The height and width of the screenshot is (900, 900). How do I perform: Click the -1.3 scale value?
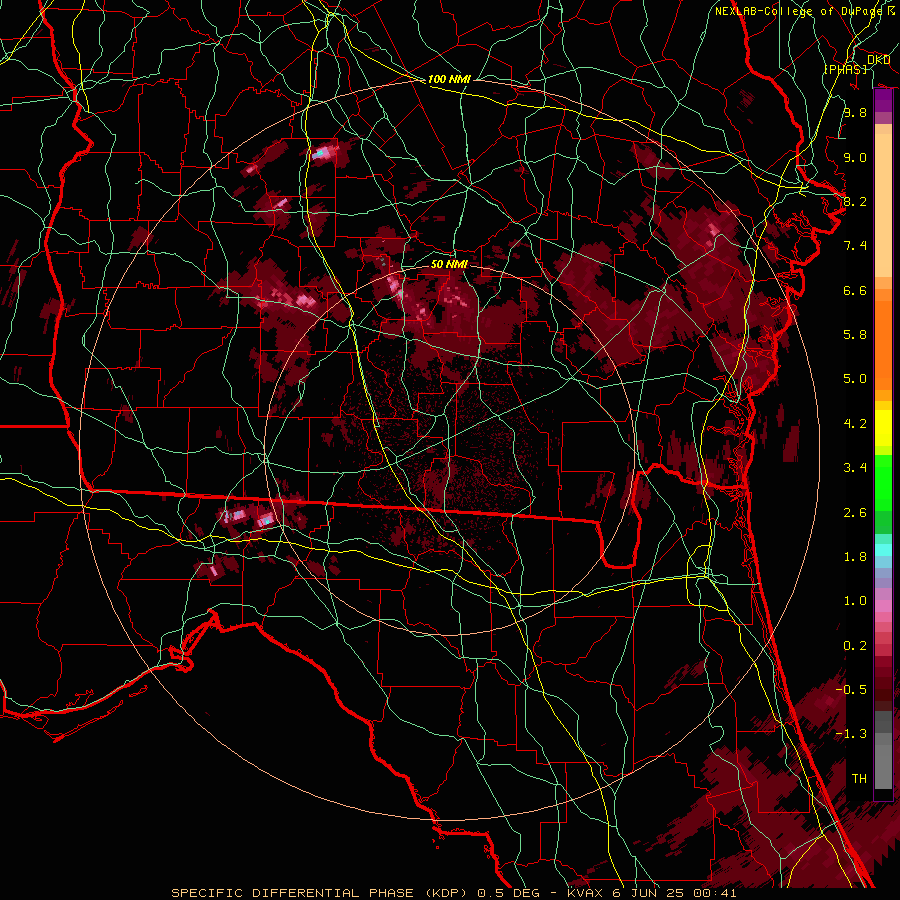(x=851, y=734)
